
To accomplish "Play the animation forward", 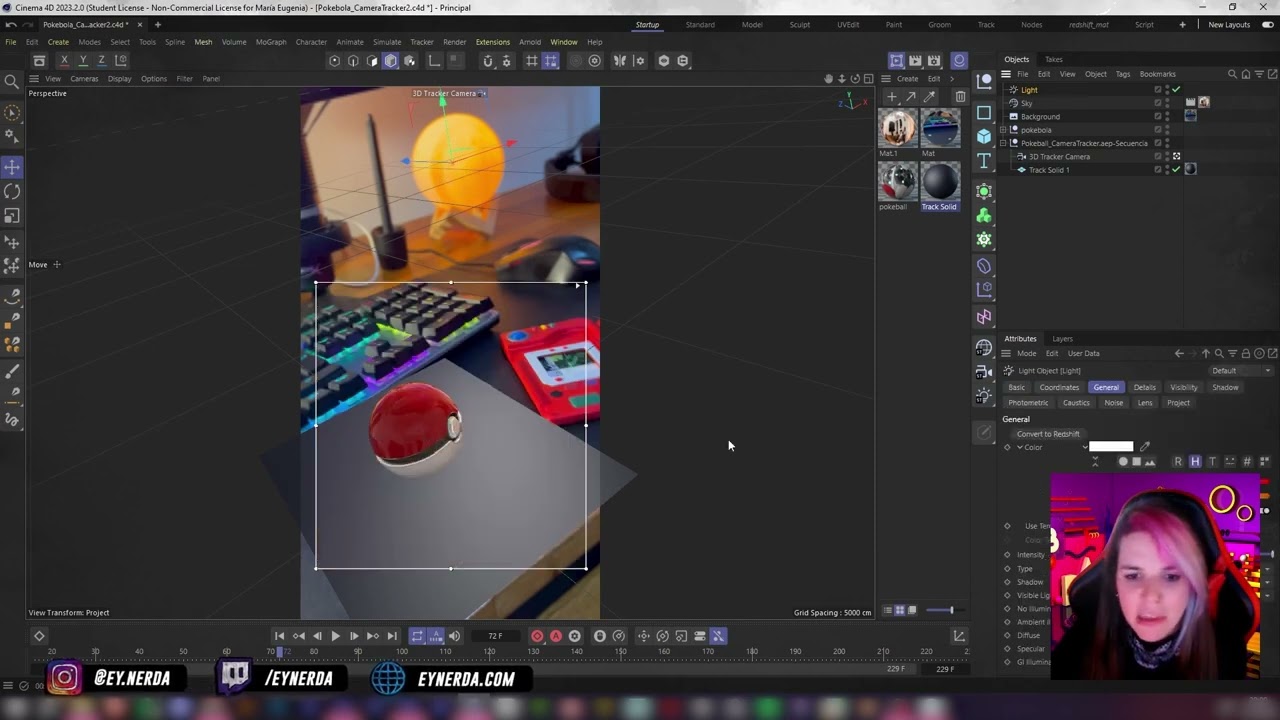I will click(335, 636).
